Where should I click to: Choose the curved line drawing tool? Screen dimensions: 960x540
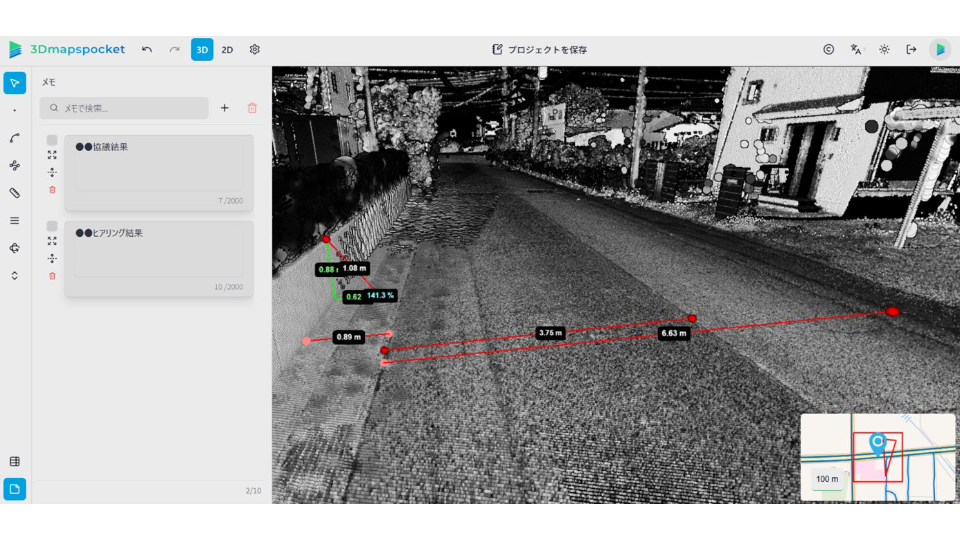tap(14, 138)
